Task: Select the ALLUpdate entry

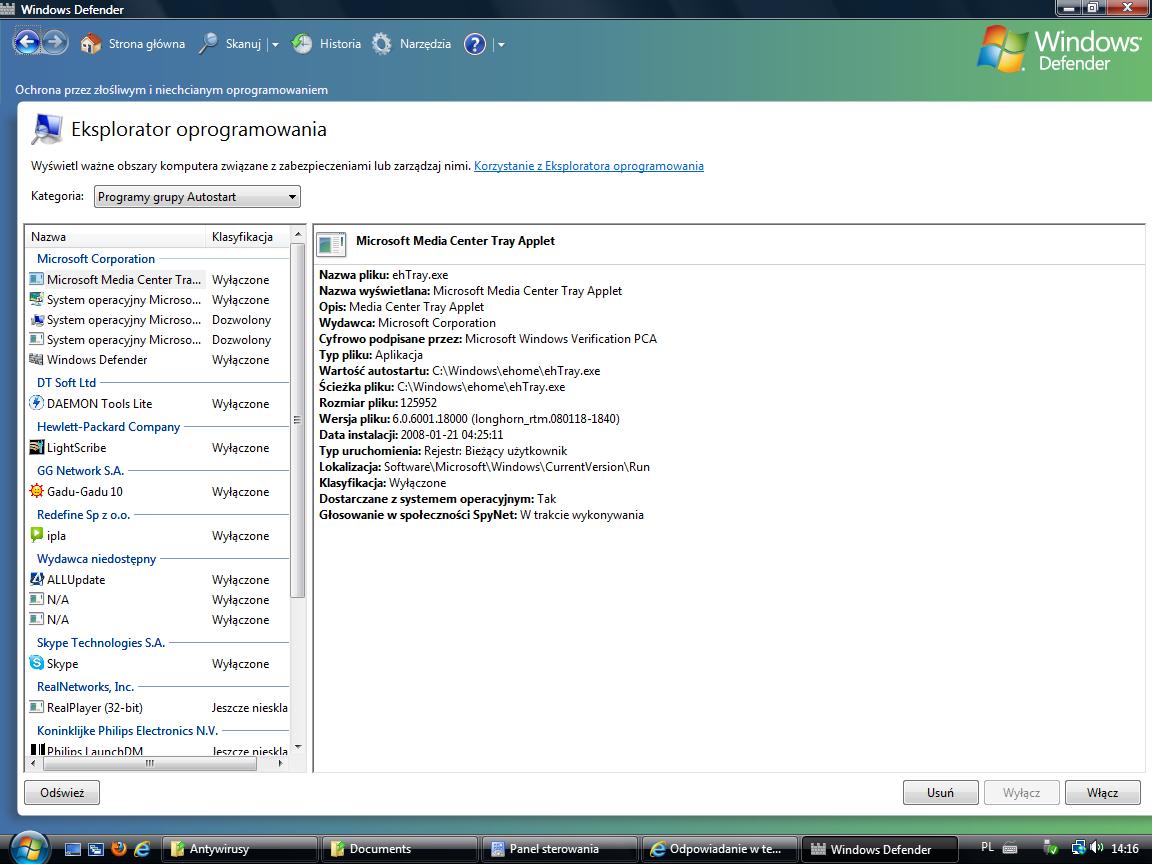Action: [x=158, y=580]
